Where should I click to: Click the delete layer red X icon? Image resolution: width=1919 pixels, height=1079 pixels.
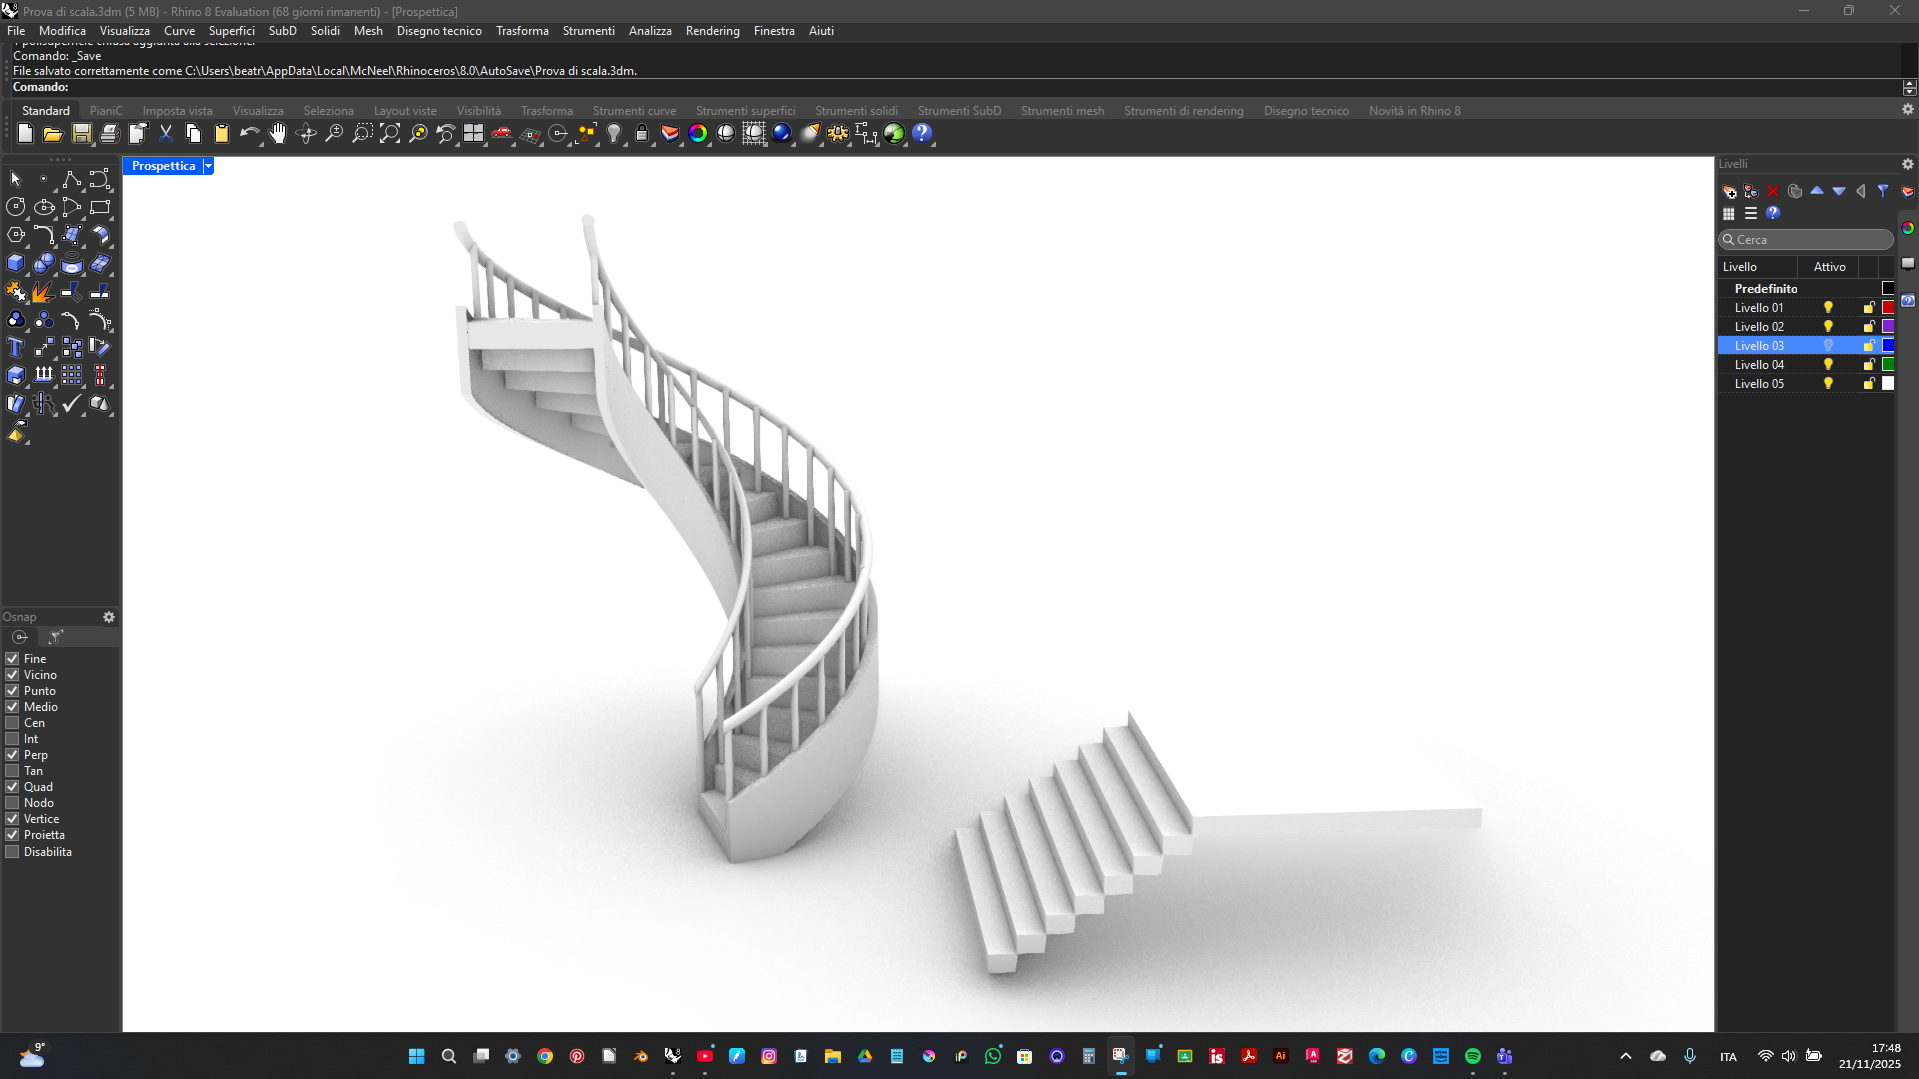pyautogui.click(x=1772, y=191)
